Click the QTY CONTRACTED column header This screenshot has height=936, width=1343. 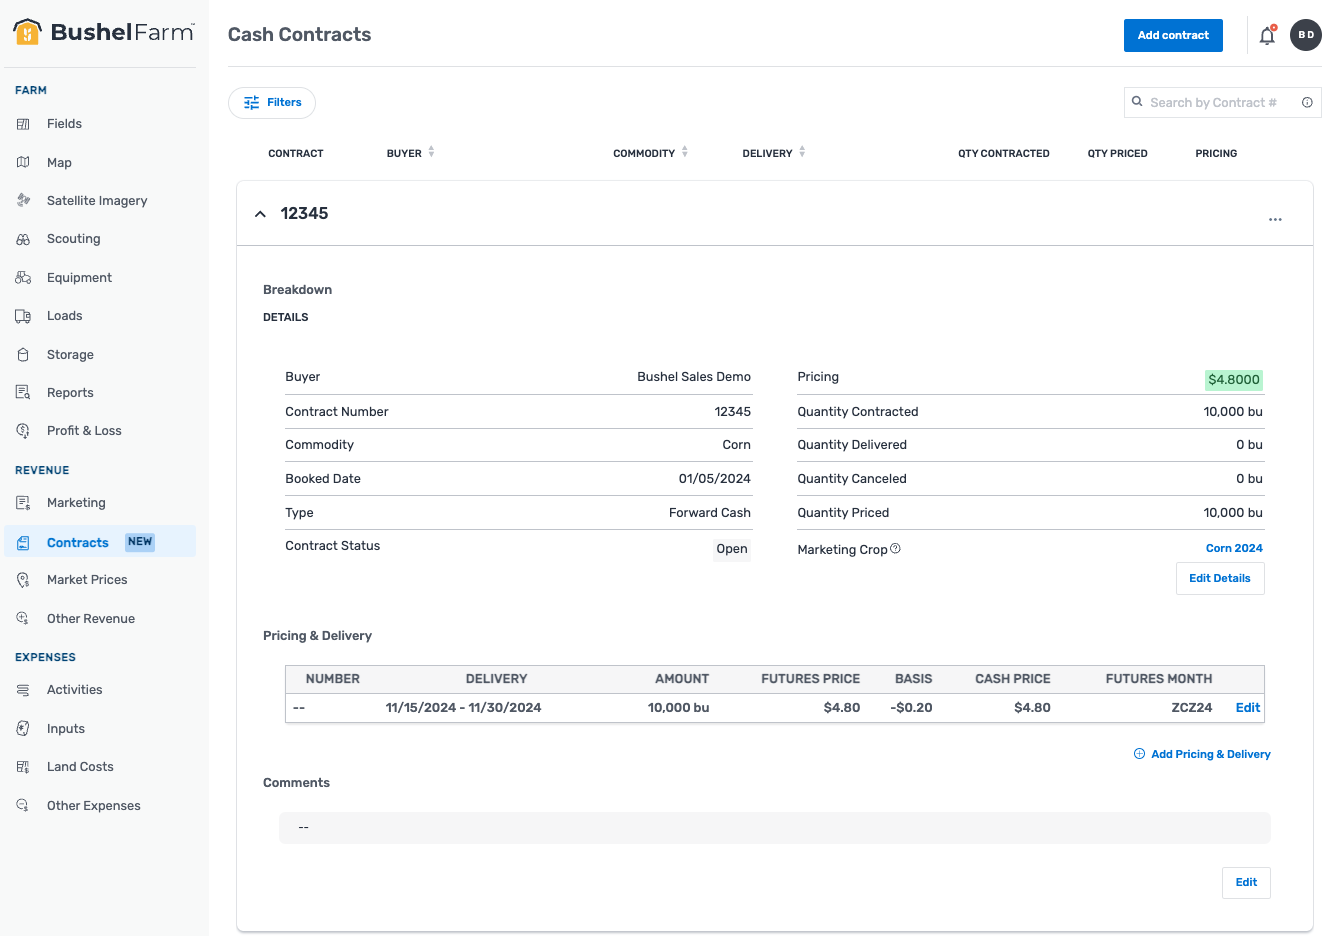pyautogui.click(x=1004, y=153)
